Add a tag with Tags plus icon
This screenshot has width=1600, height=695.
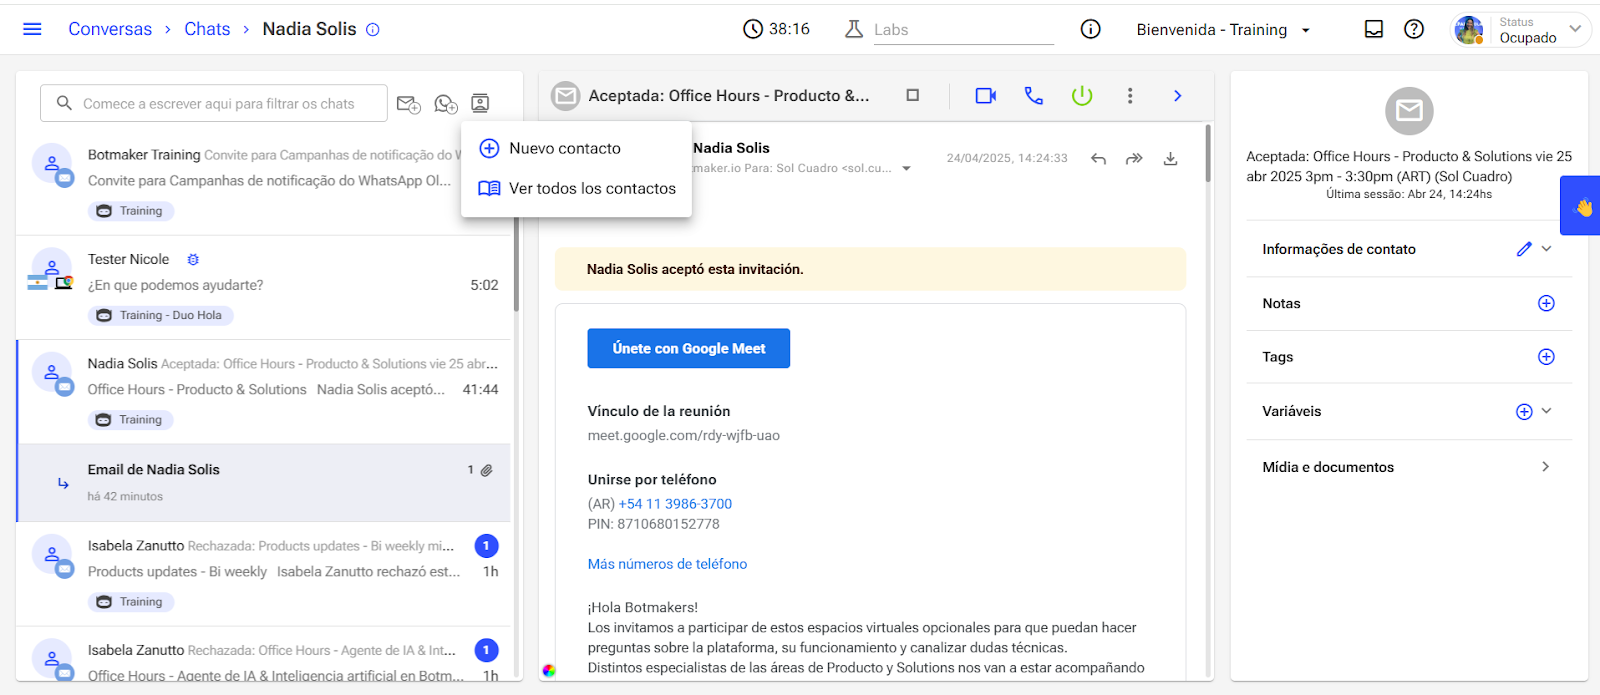pyautogui.click(x=1546, y=357)
